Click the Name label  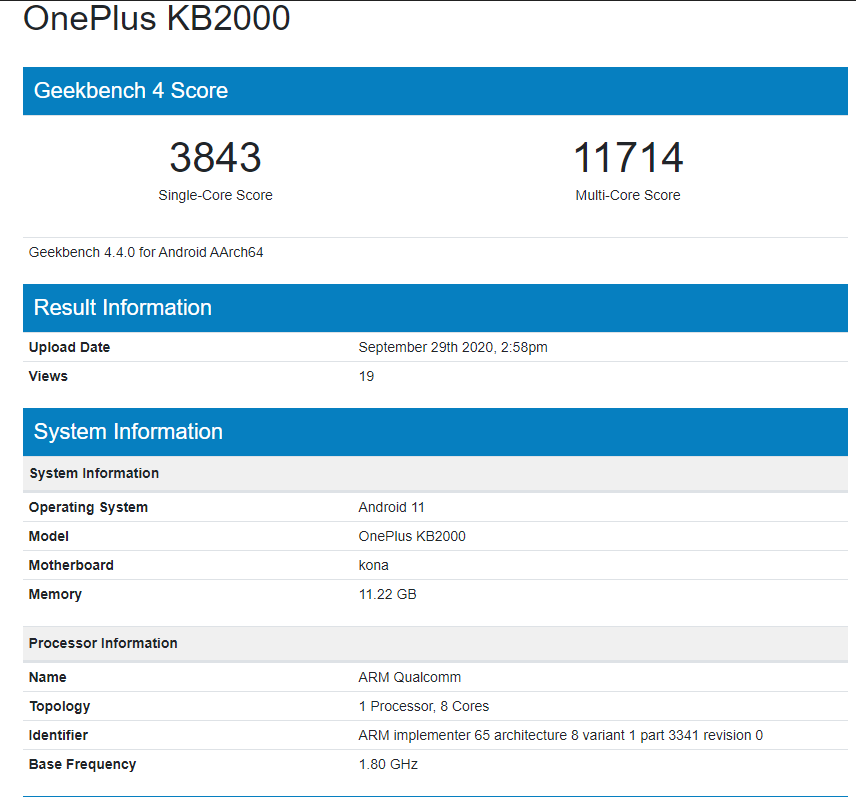coord(47,677)
